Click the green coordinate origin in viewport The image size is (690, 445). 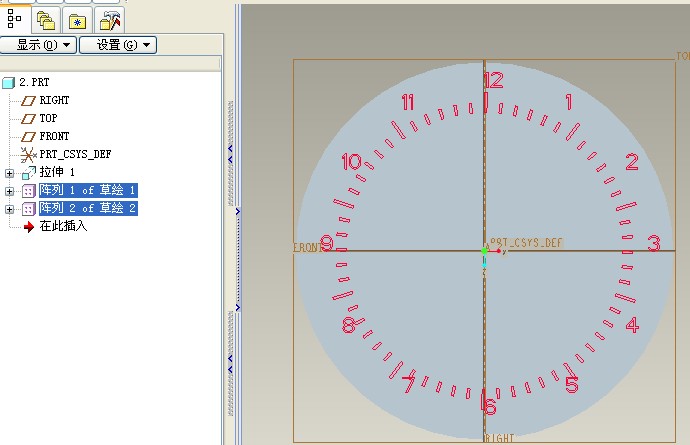484,251
